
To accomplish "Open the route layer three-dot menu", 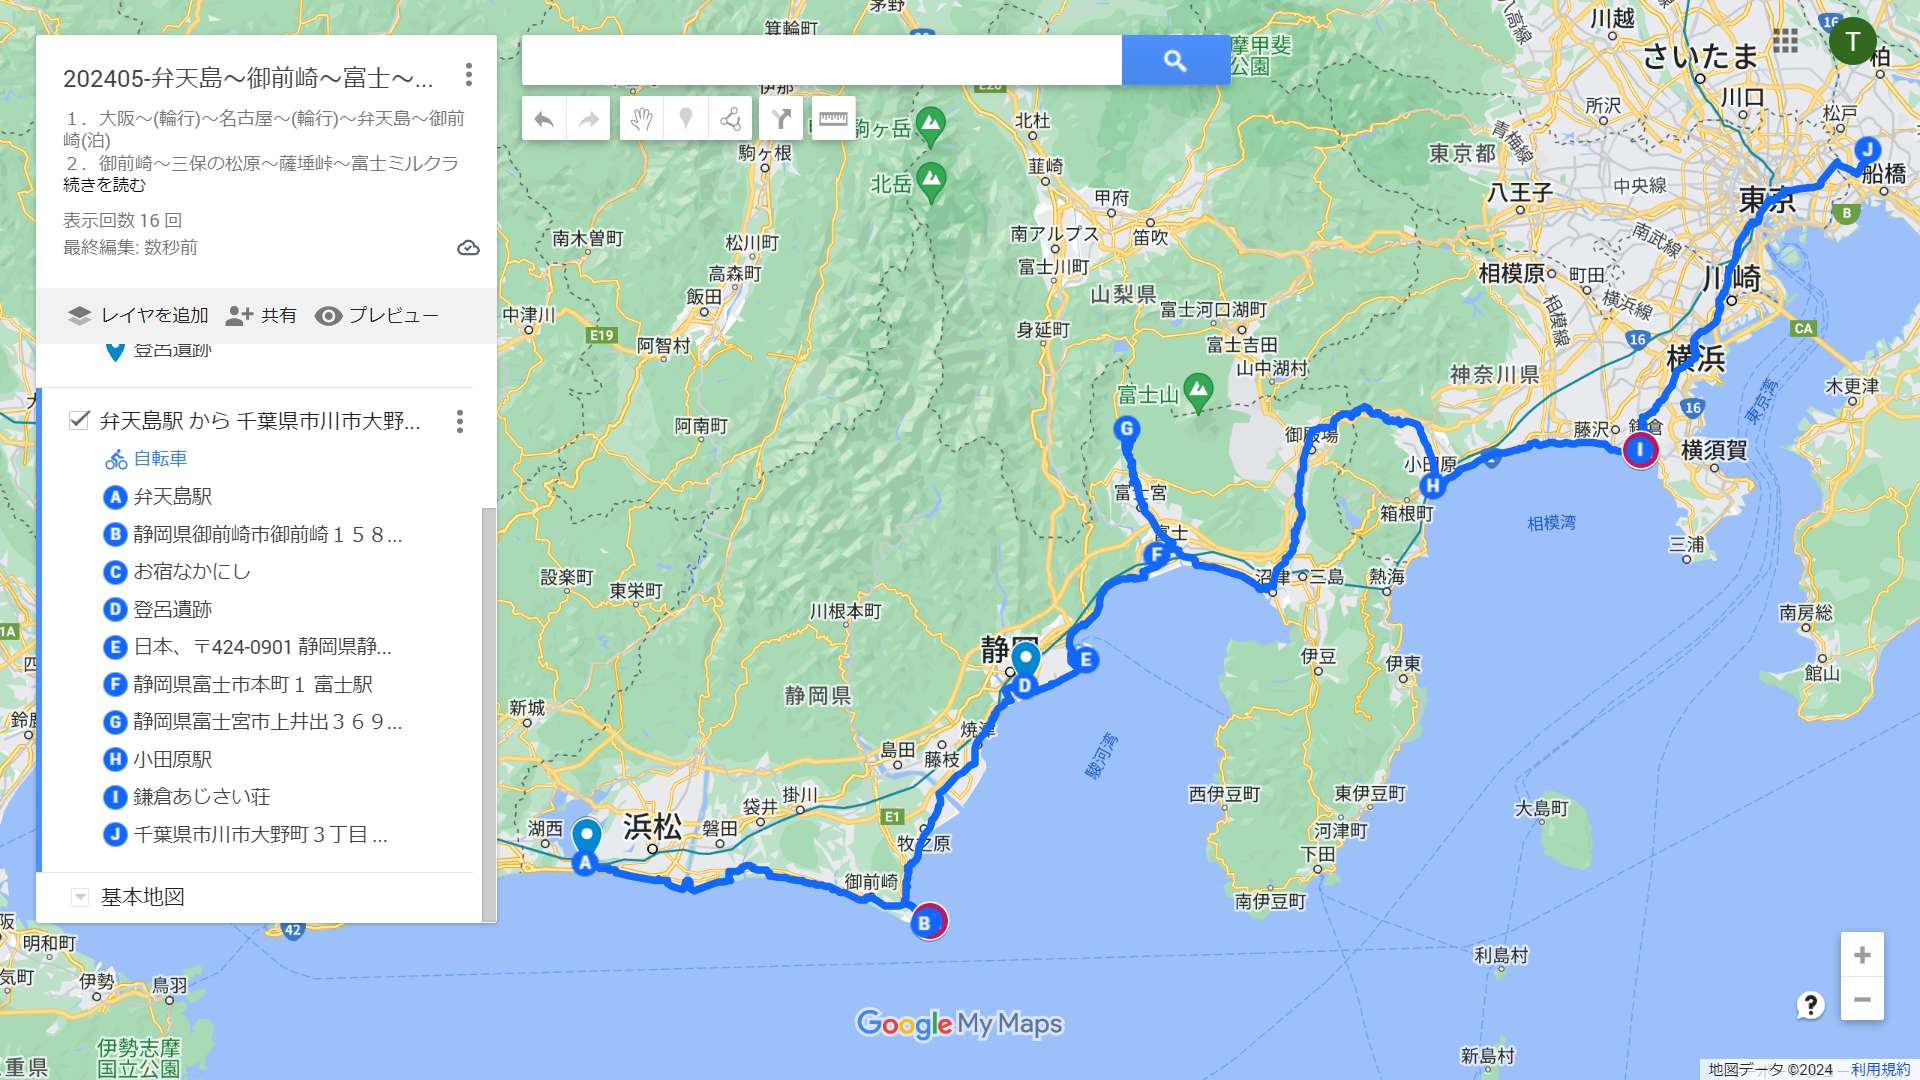I will coord(460,421).
